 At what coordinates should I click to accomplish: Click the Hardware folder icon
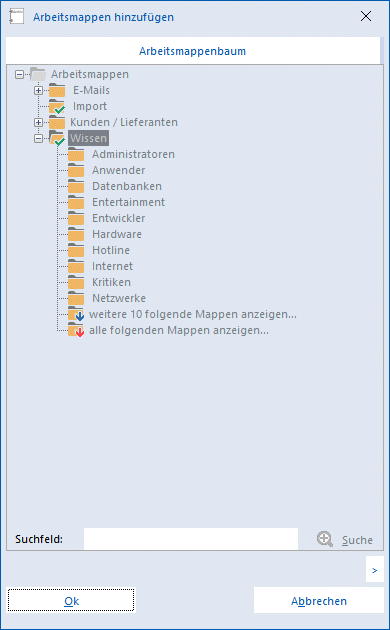pos(76,234)
